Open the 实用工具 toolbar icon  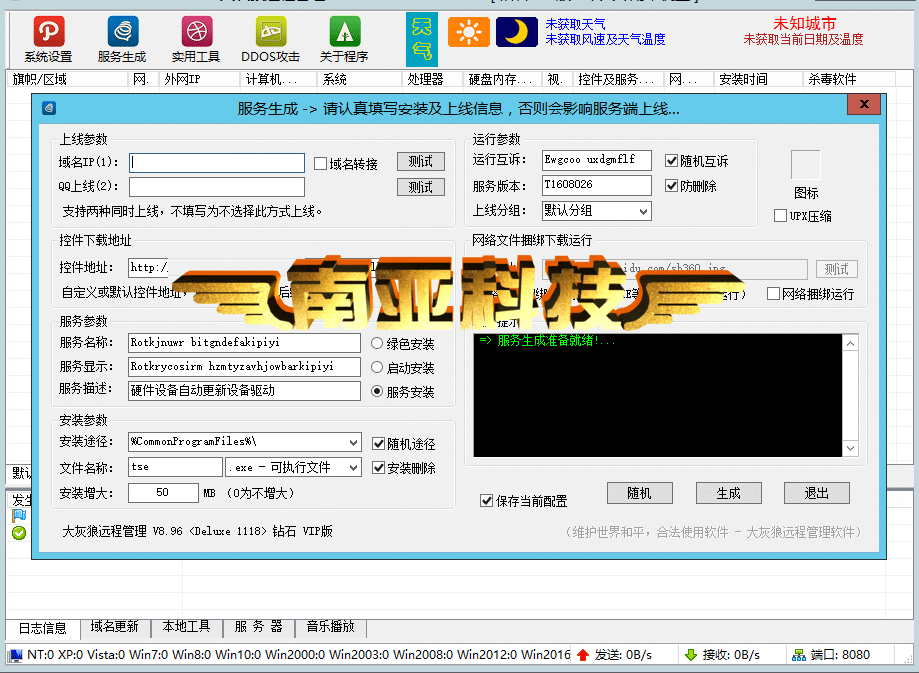click(196, 39)
